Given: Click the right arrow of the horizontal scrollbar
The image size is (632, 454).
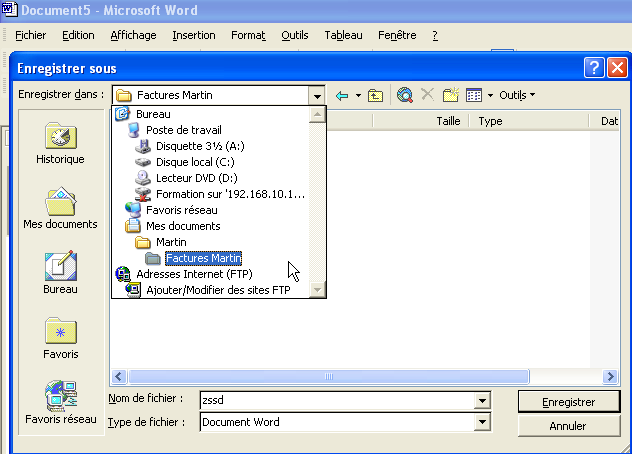Looking at the screenshot, I should [611, 377].
